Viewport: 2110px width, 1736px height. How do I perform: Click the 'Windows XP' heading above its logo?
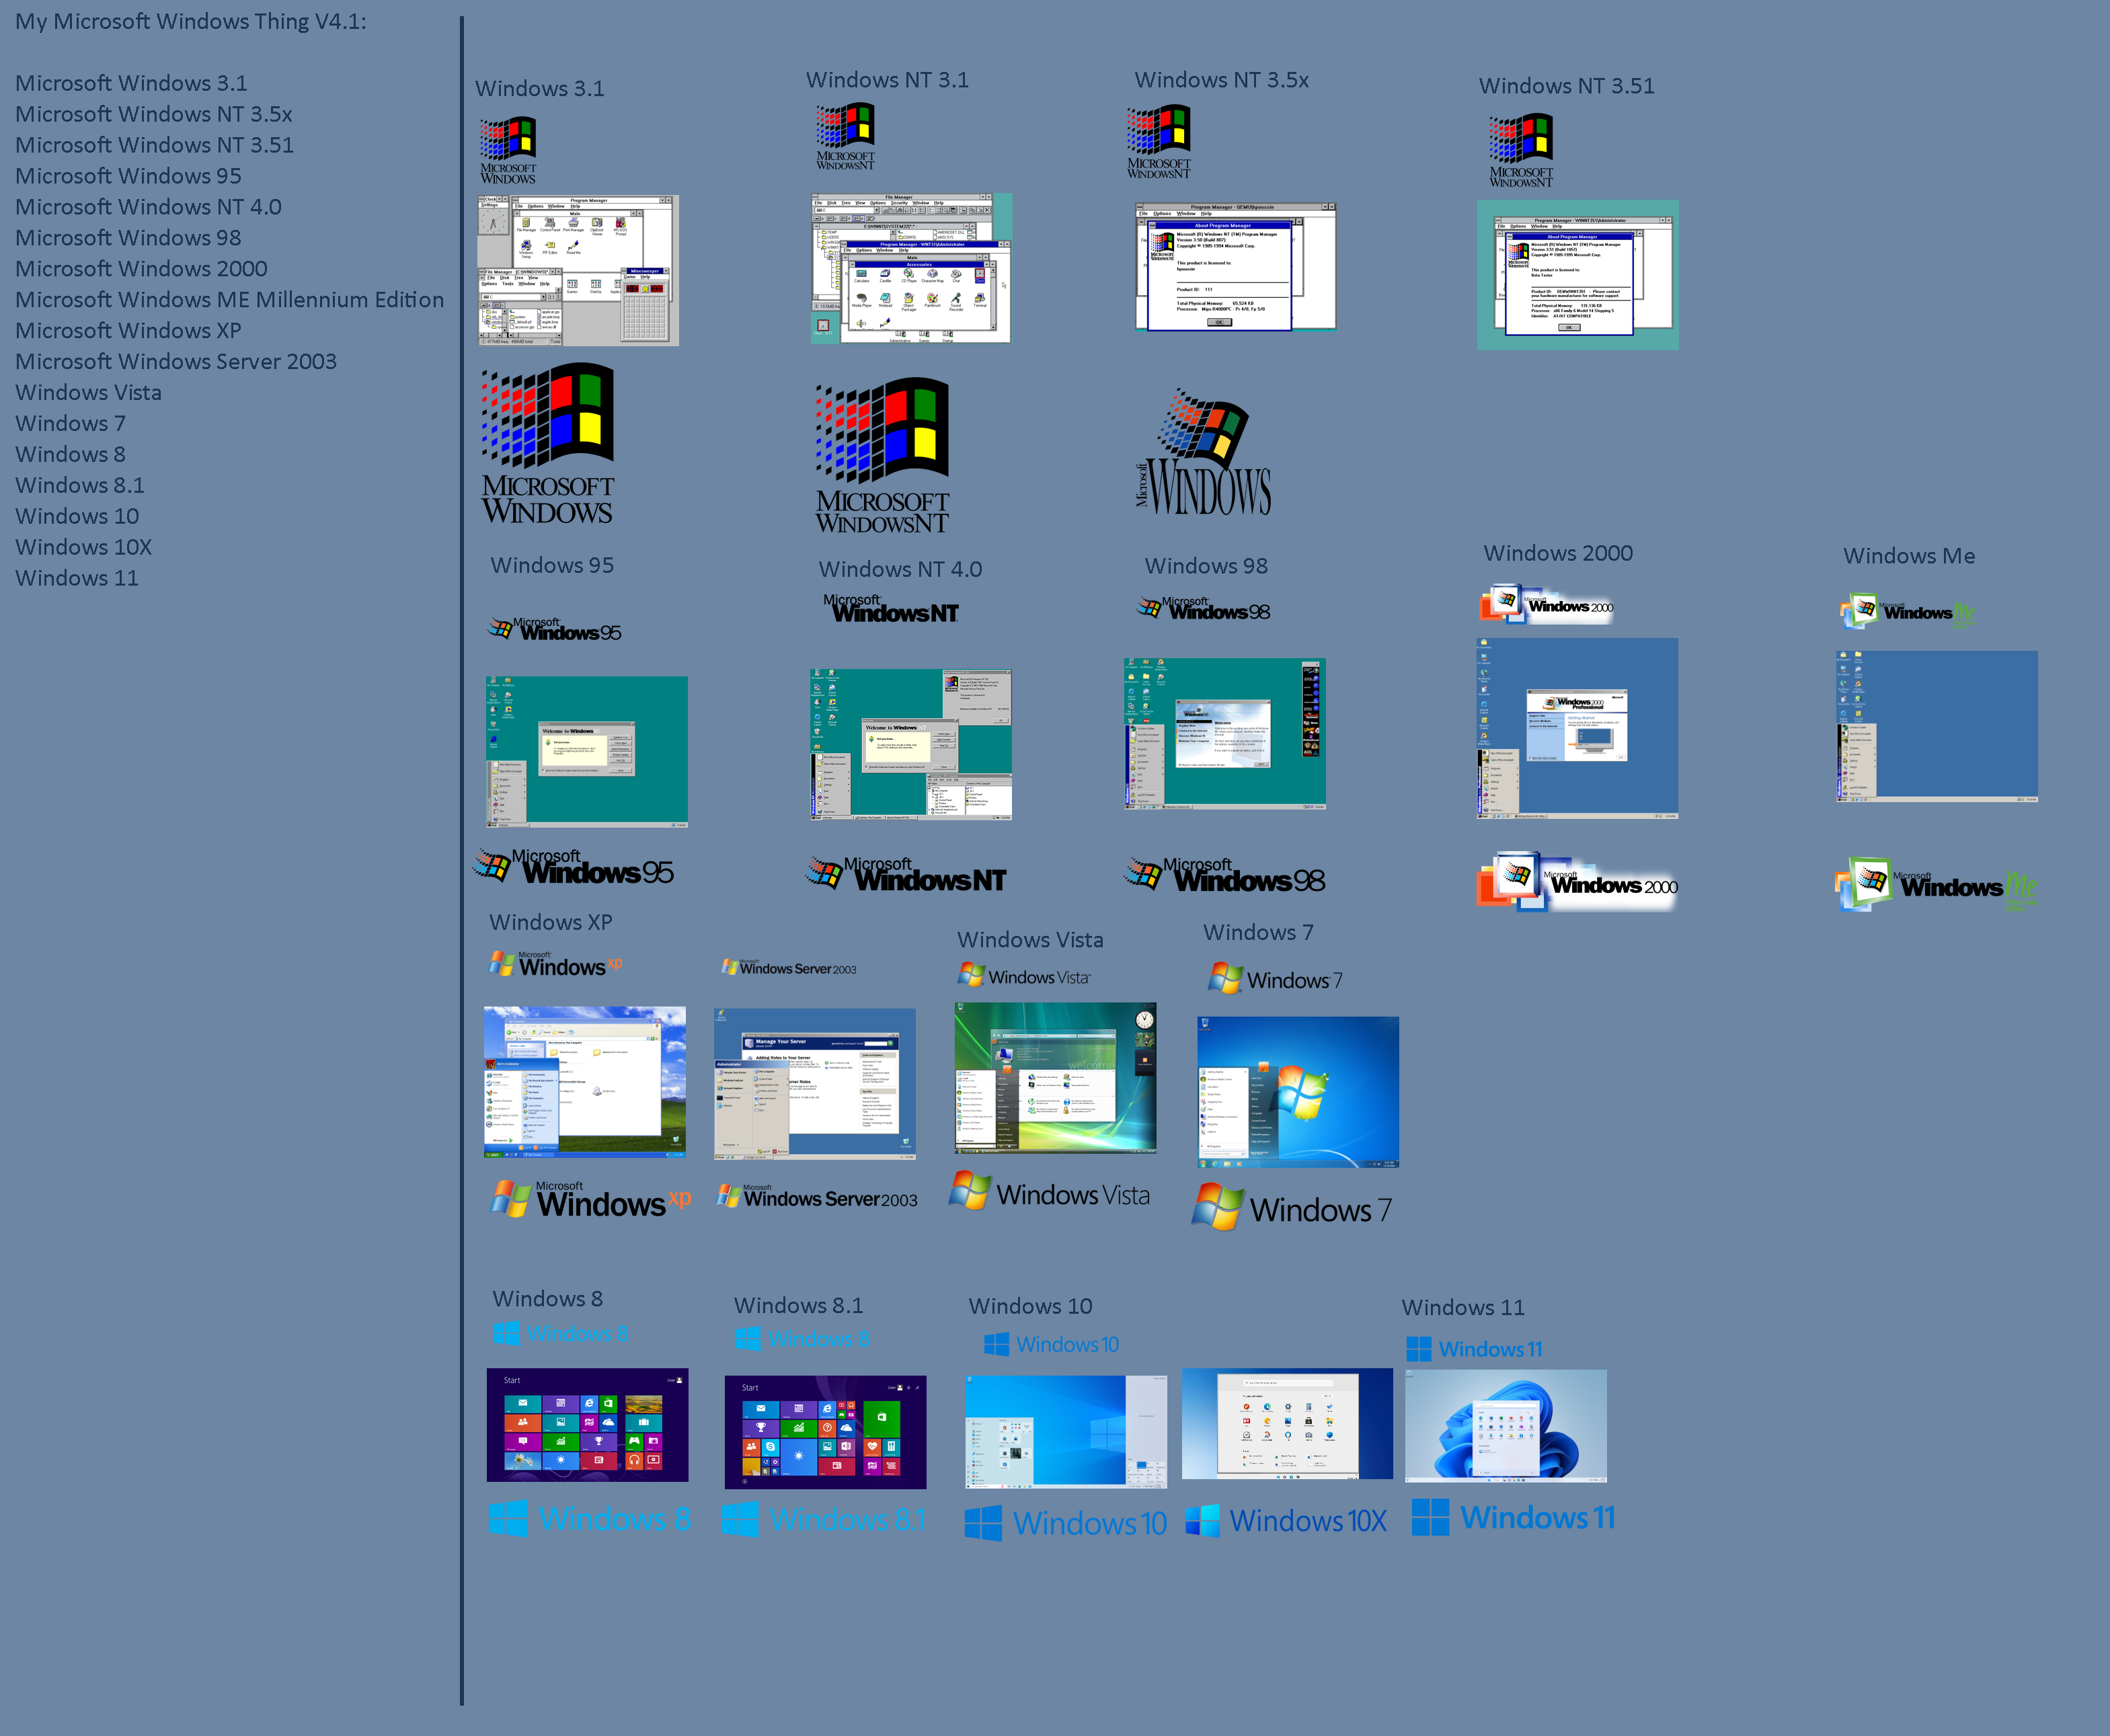[550, 922]
